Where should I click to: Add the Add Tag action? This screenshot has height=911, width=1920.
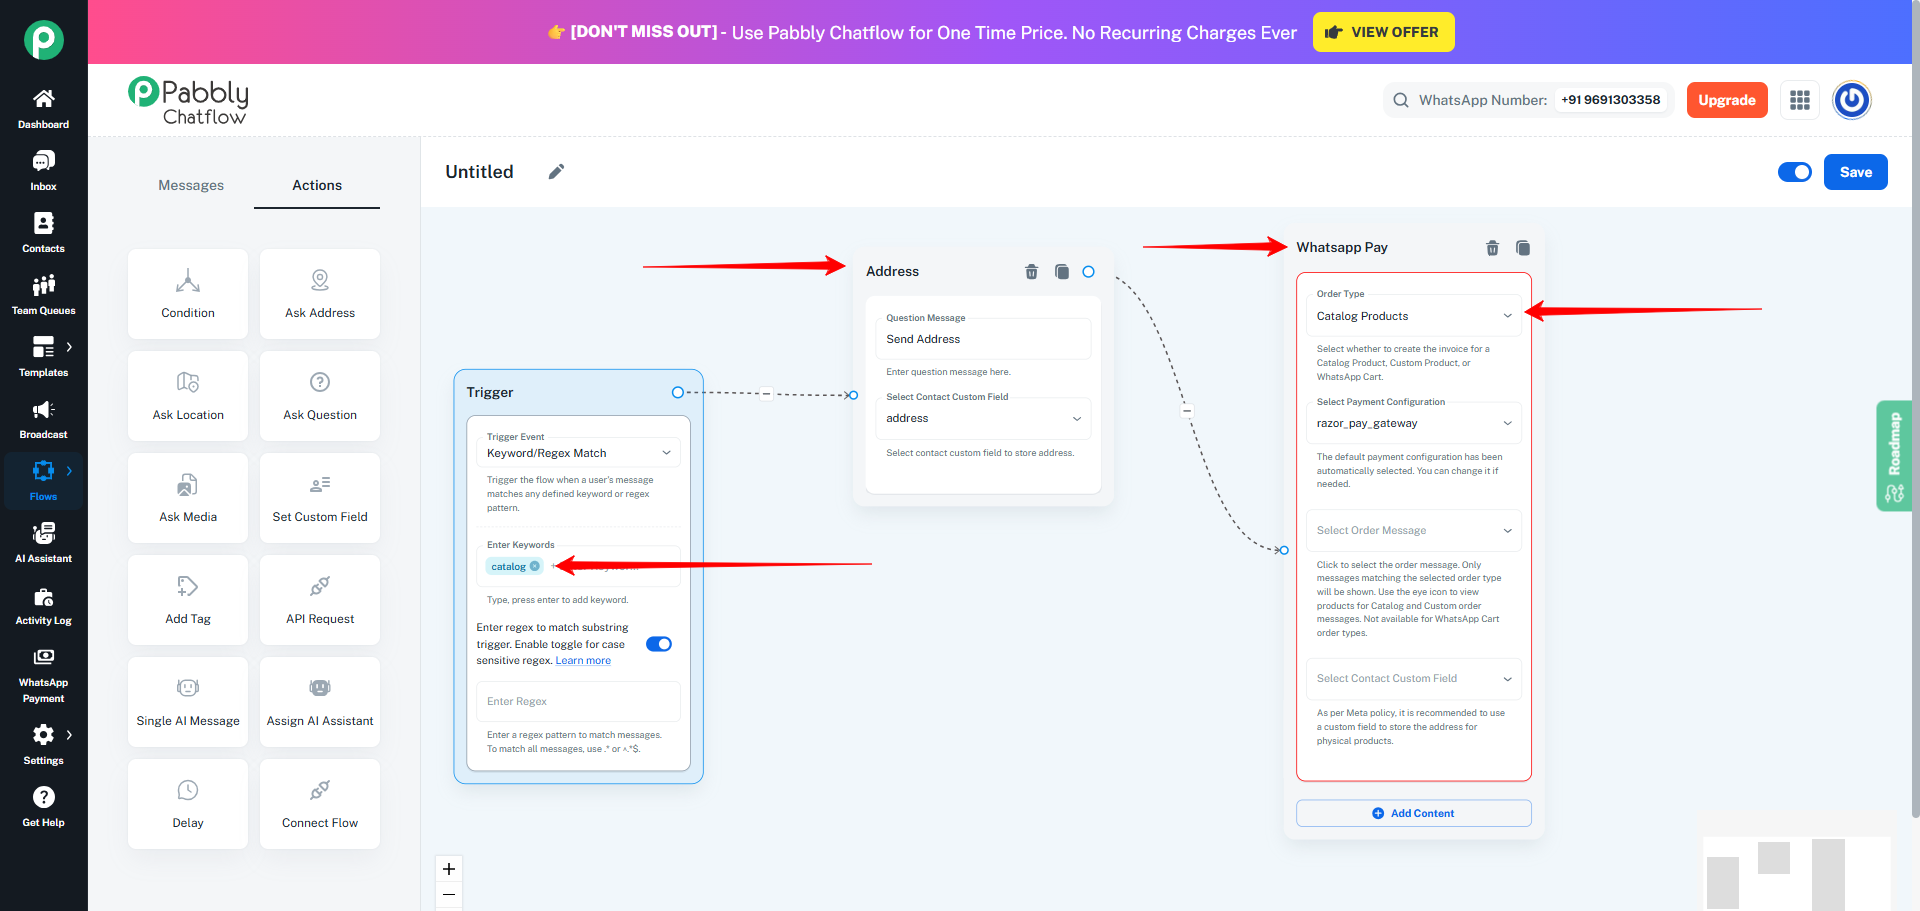[188, 600]
